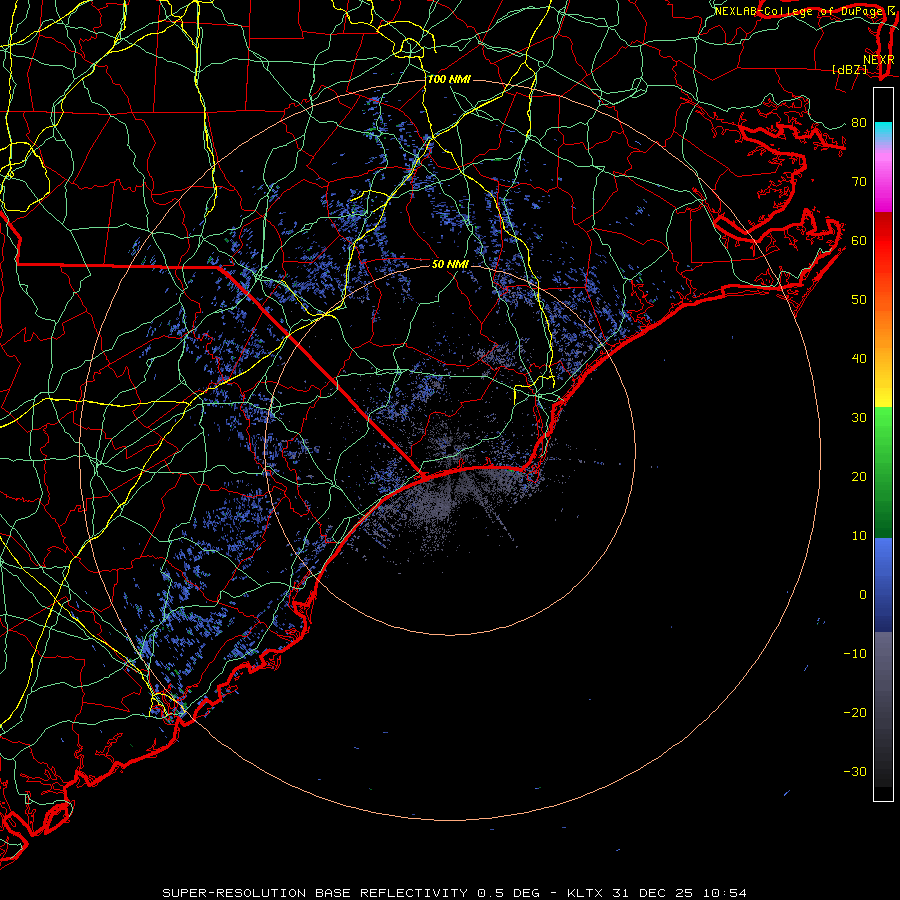The height and width of the screenshot is (900, 900).
Task: Select the 70 value on the dBZ scale
Action: coord(859,181)
